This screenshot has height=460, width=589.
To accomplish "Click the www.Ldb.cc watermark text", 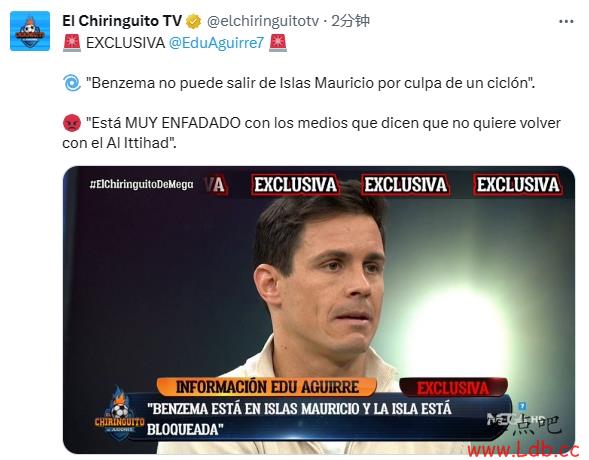I will tap(523, 450).
